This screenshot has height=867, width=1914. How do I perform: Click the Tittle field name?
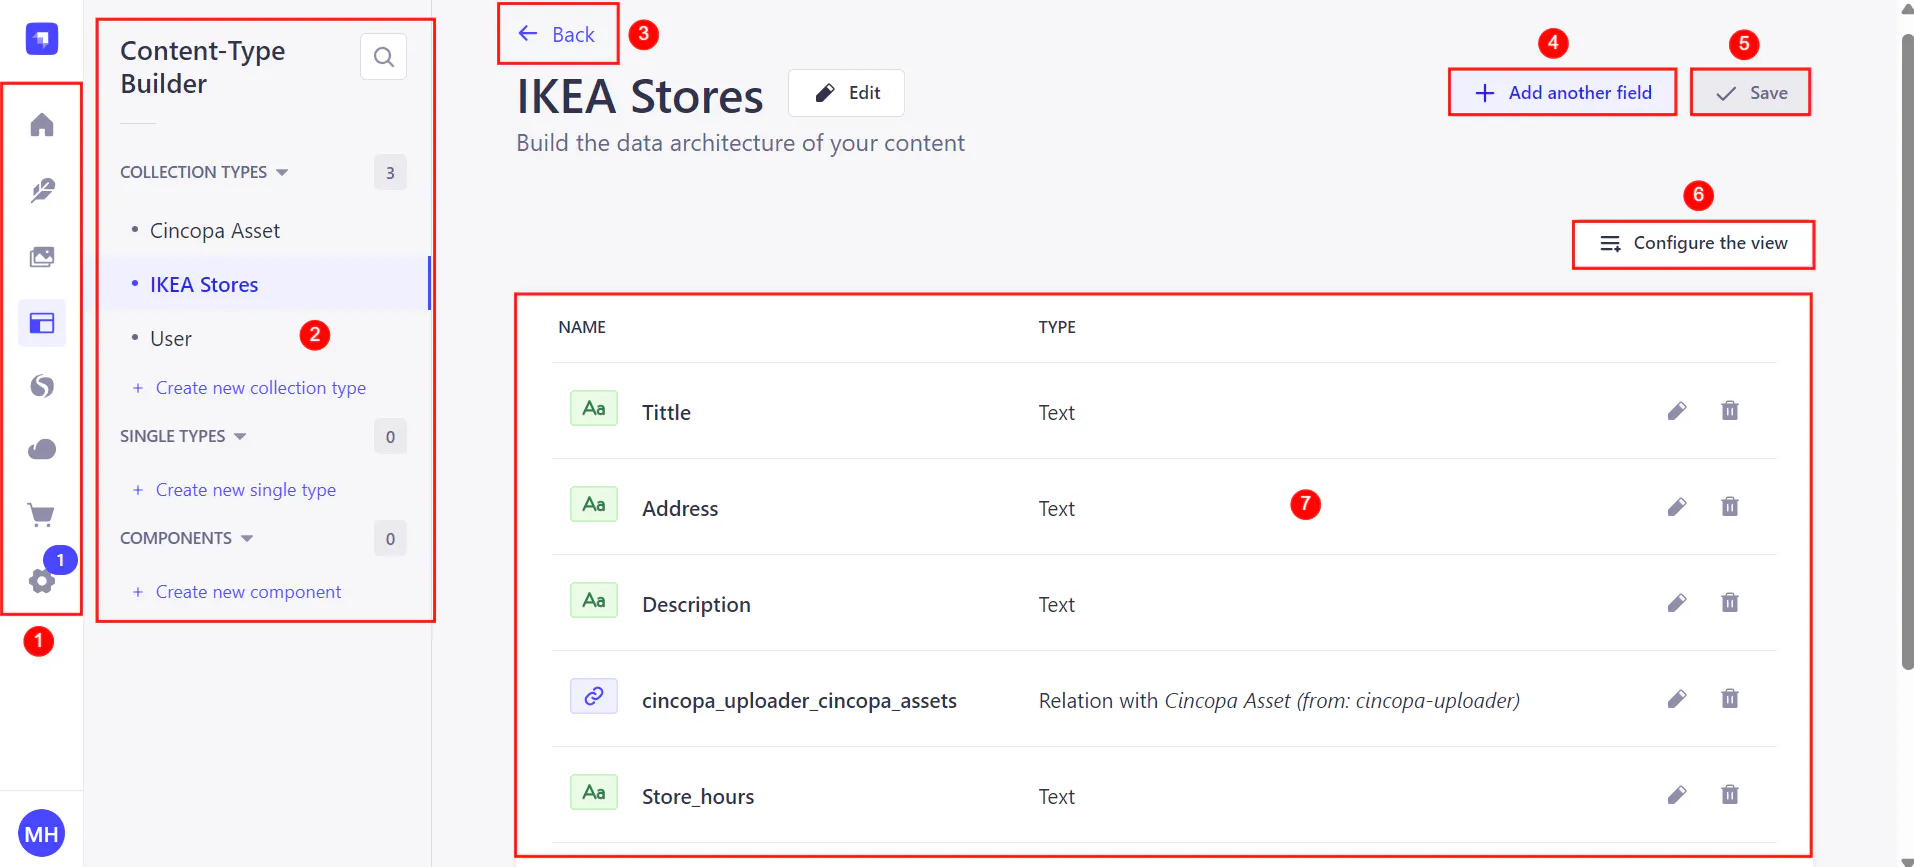[x=666, y=413]
